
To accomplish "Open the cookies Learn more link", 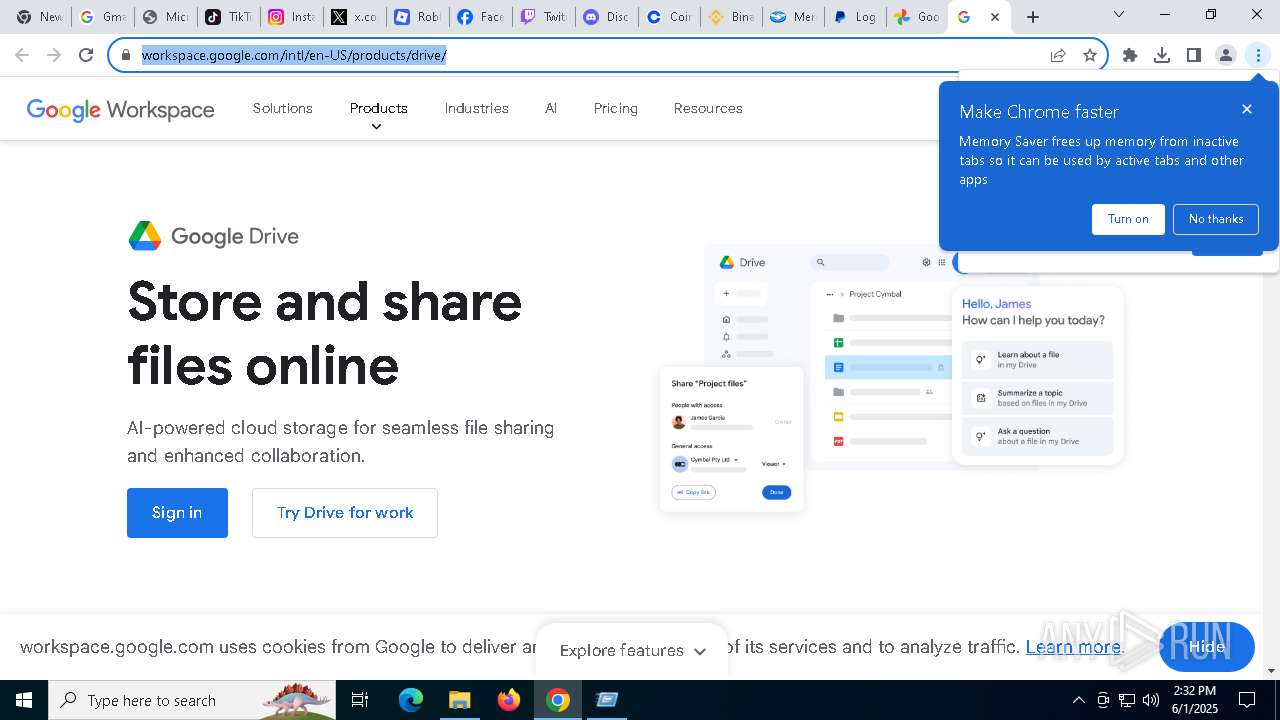I will pyautogui.click(x=1073, y=647).
